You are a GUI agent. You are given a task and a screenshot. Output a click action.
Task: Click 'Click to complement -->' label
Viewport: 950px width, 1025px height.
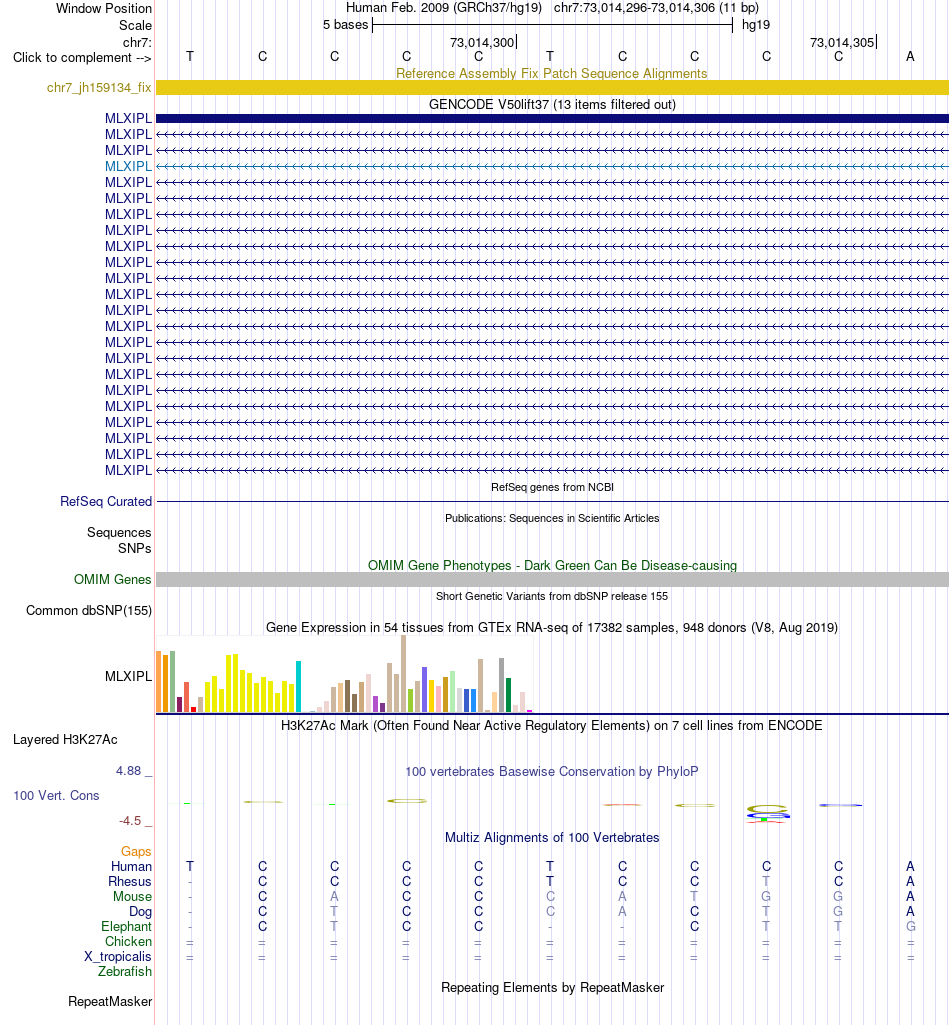(x=82, y=58)
